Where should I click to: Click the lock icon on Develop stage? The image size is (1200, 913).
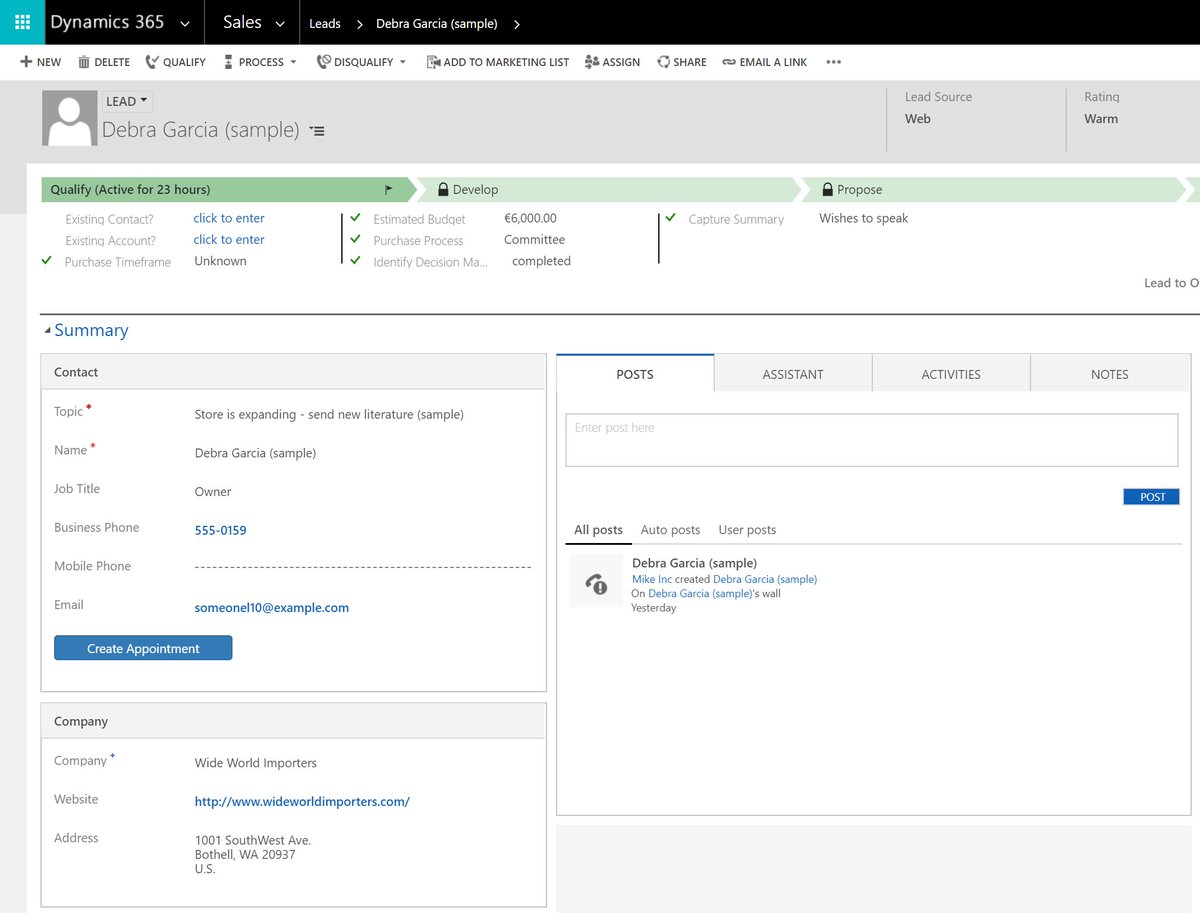tap(443, 189)
